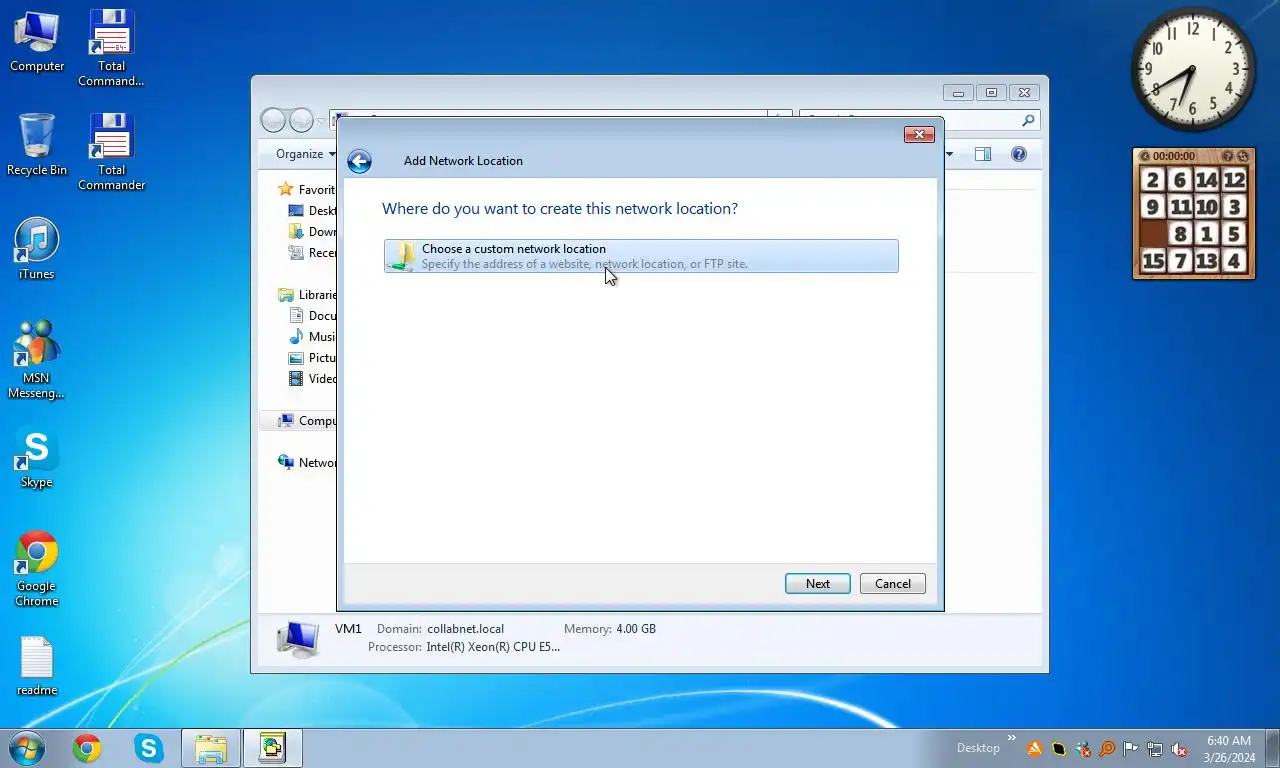Viewport: 1280px width, 768px height.
Task: Click the Skype desktop icon
Action: [37, 458]
